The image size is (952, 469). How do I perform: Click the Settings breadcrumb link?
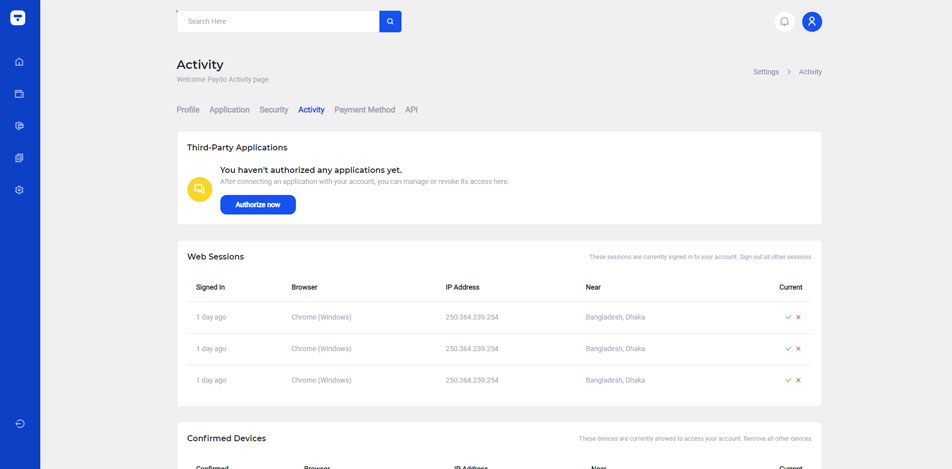coord(766,72)
